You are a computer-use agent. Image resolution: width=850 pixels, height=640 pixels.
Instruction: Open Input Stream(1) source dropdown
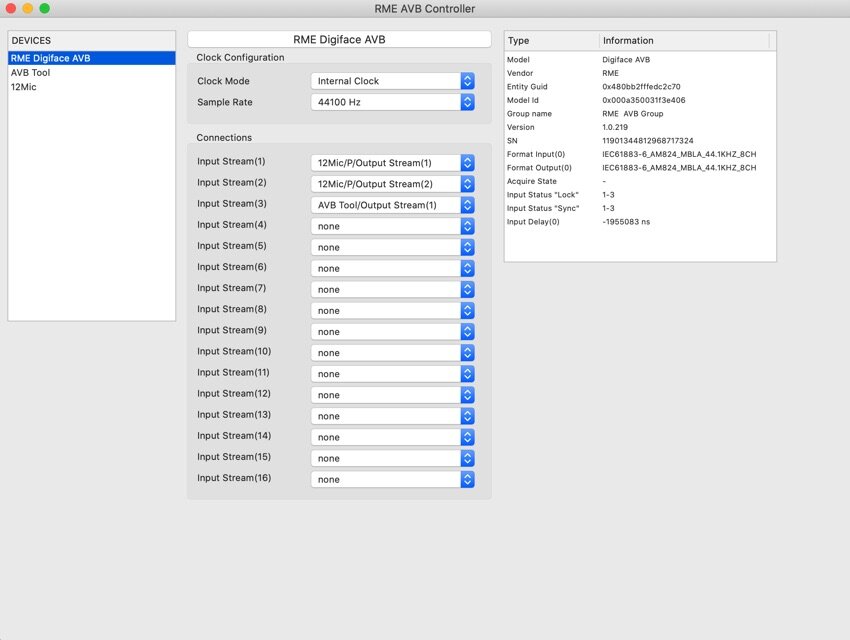tap(392, 163)
